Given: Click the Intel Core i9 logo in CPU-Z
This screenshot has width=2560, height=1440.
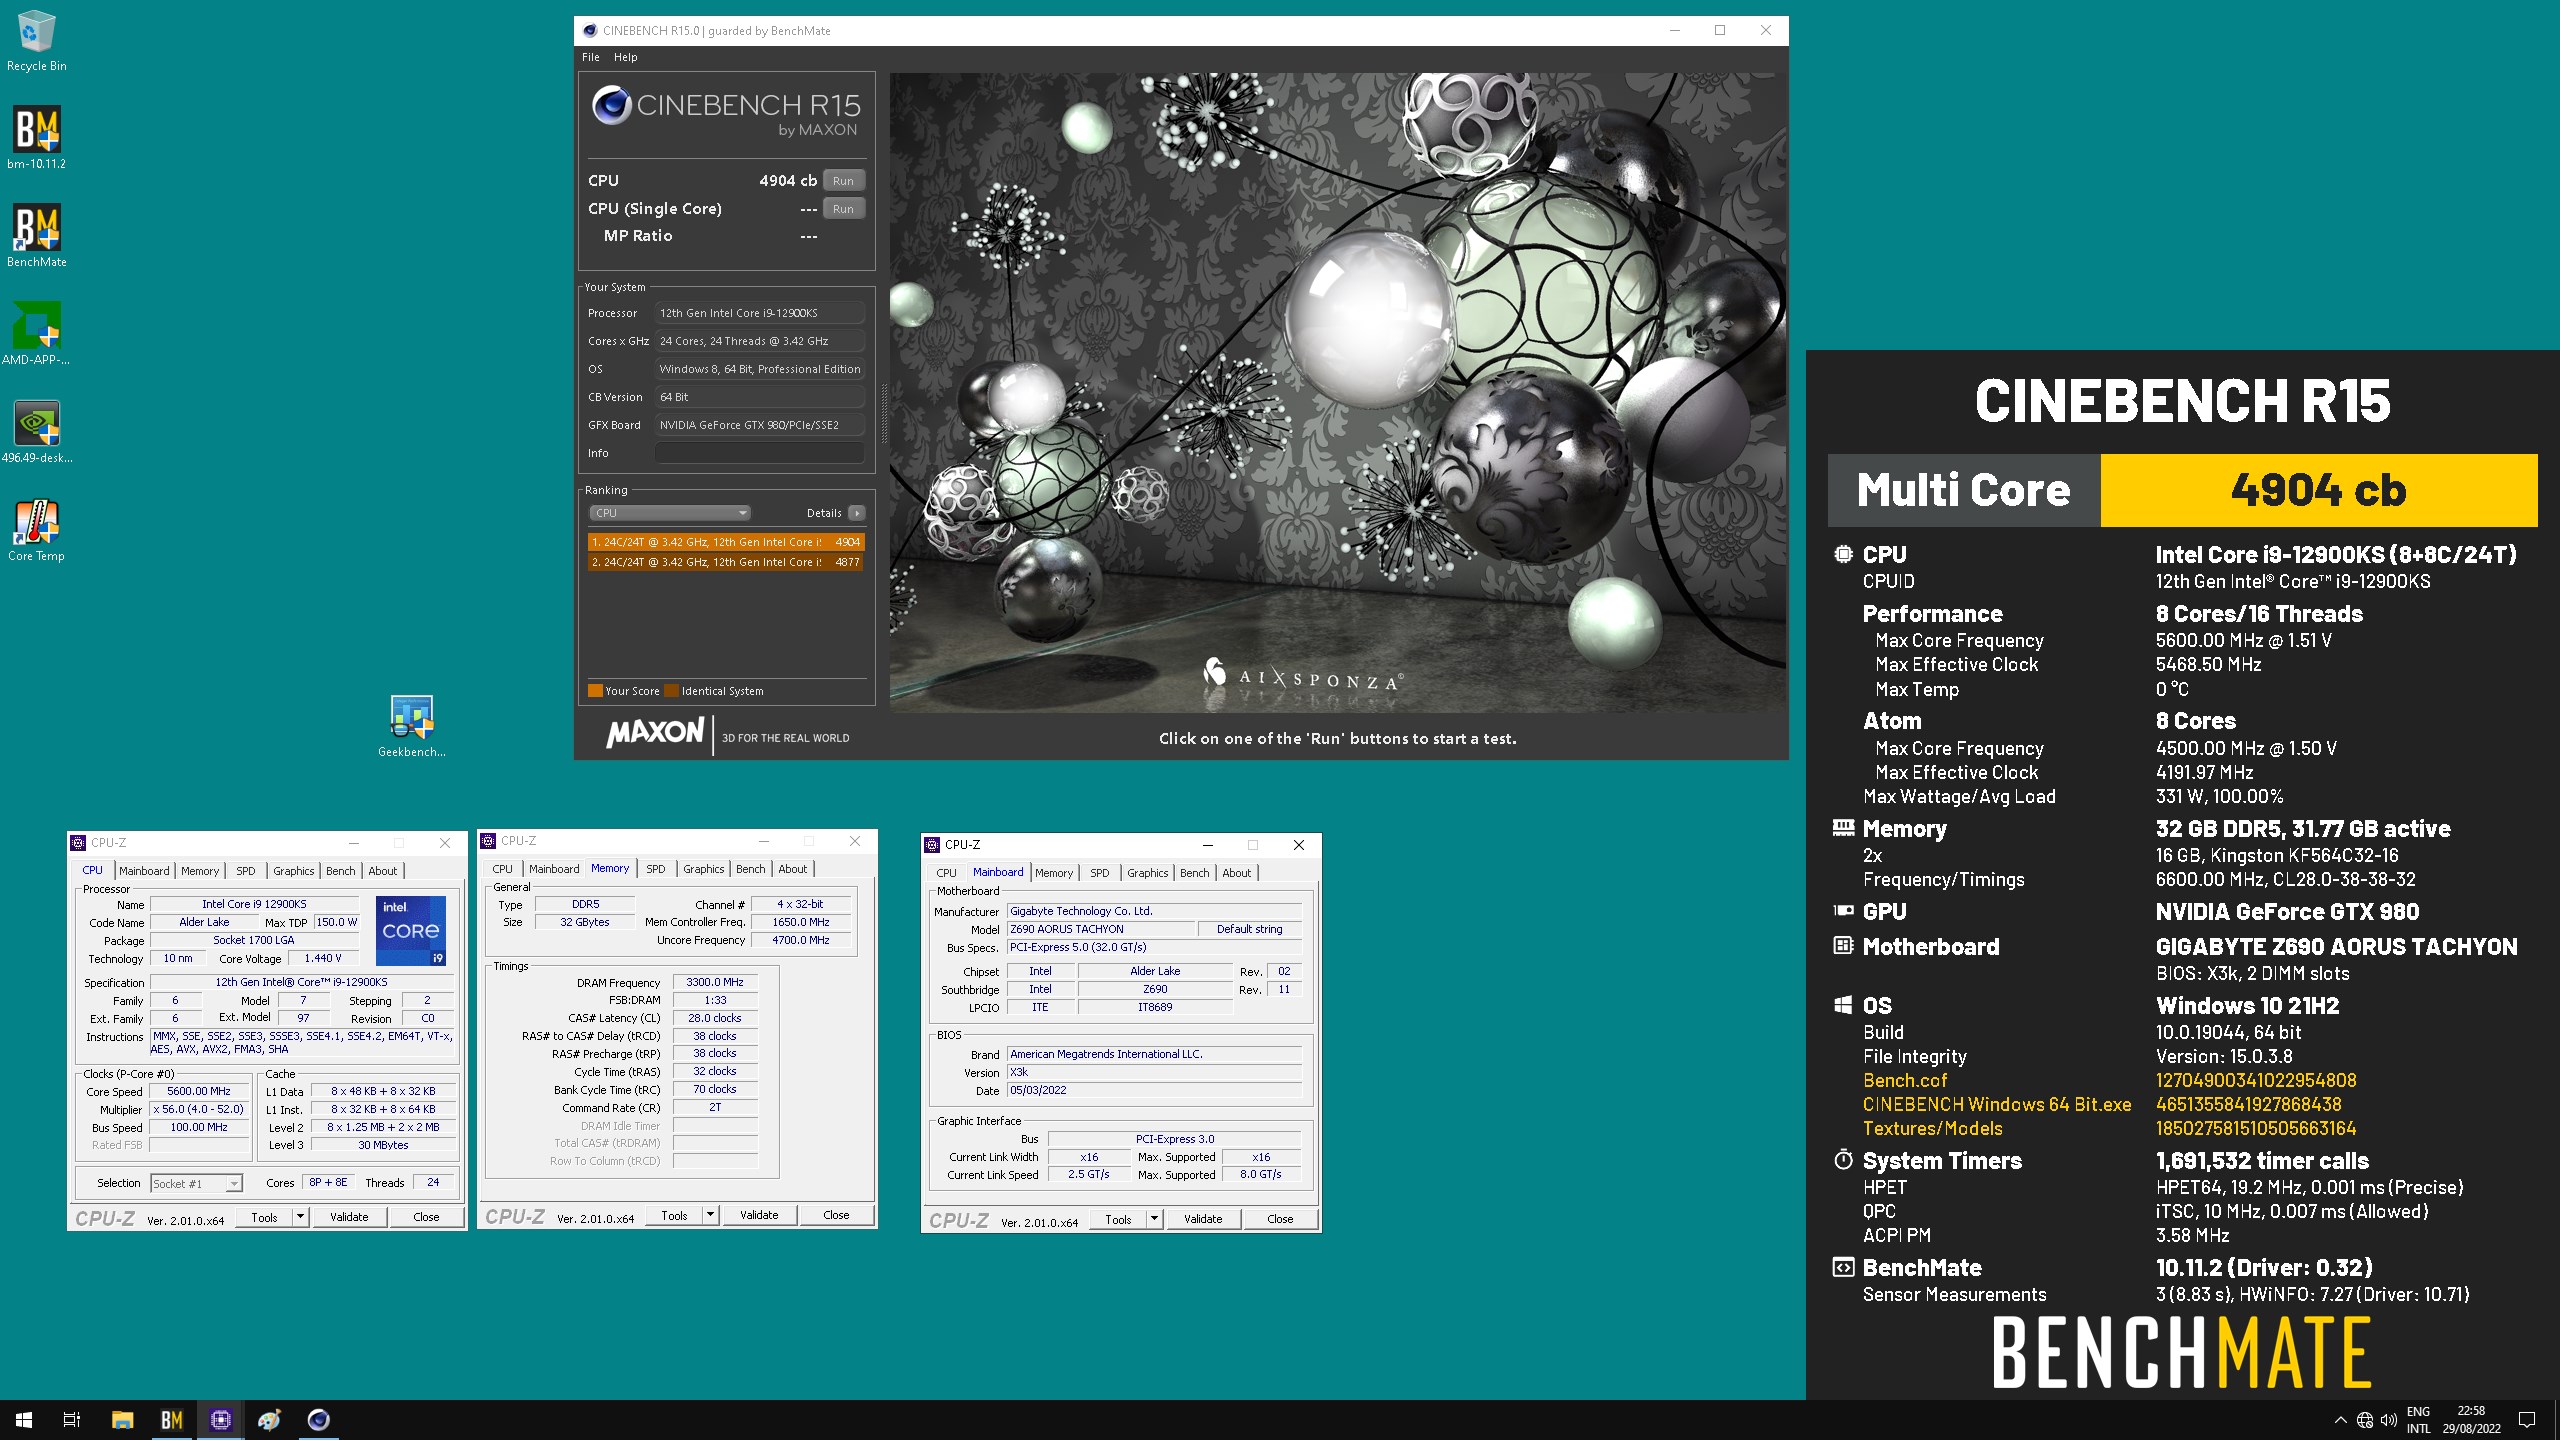Looking at the screenshot, I should click(x=410, y=930).
